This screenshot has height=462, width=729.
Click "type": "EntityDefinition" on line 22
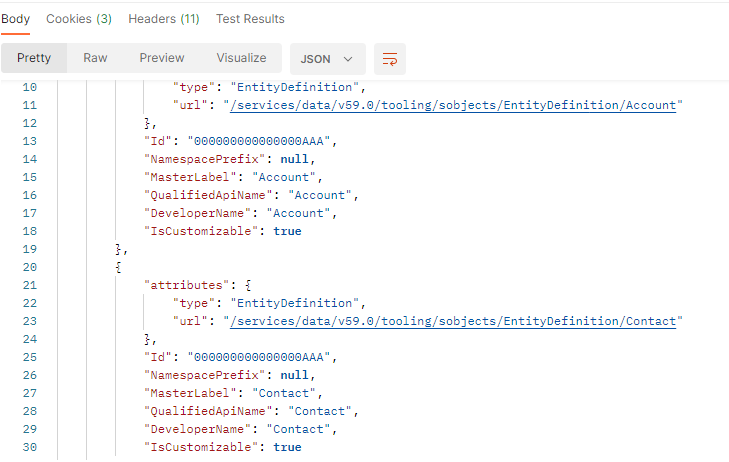pyautogui.click(x=269, y=304)
